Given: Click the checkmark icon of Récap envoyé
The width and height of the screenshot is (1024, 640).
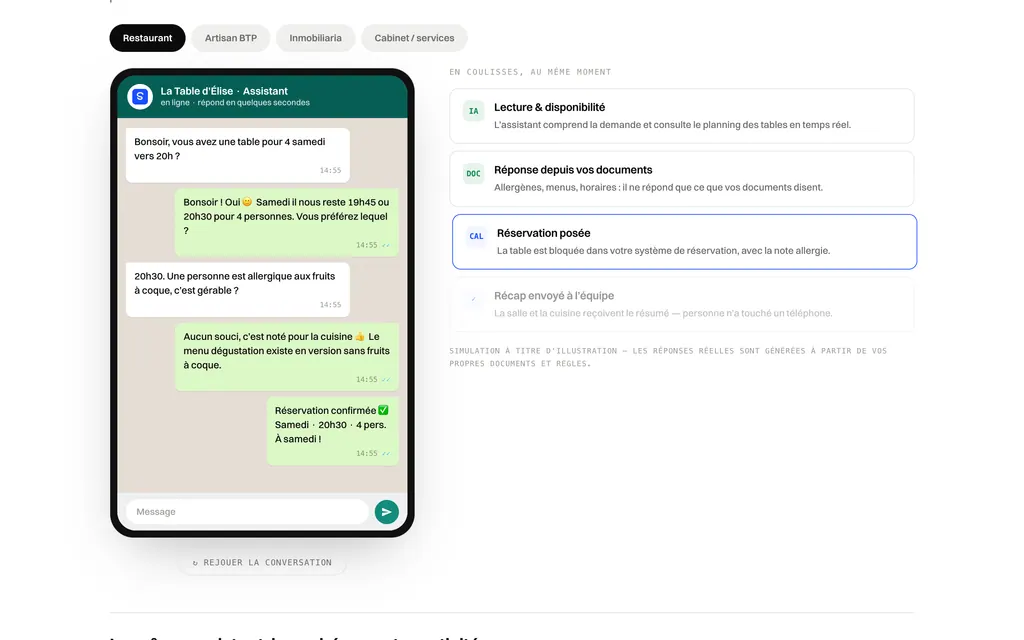Looking at the screenshot, I should tap(473, 299).
